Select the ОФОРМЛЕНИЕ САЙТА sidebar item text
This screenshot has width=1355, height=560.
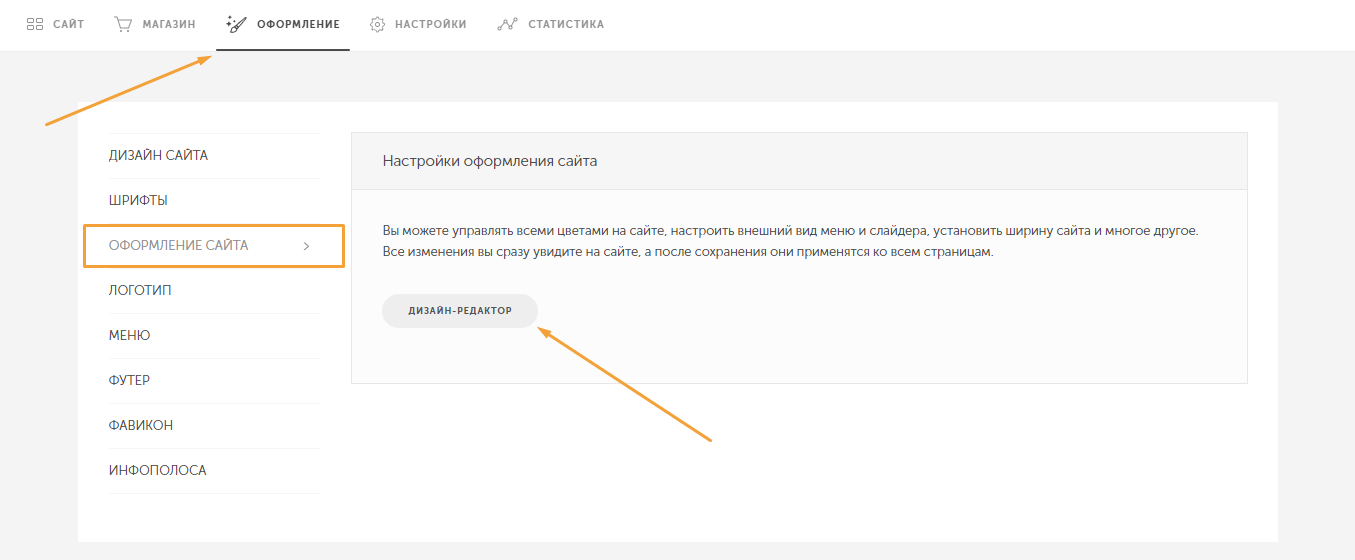178,246
